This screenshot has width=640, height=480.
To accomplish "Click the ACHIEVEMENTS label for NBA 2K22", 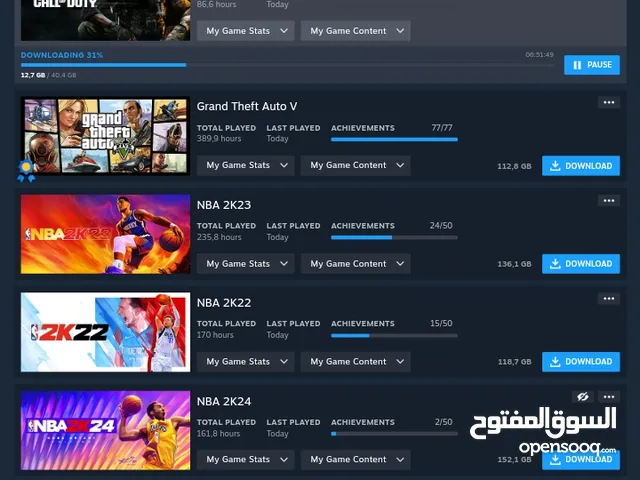I will (362, 324).
